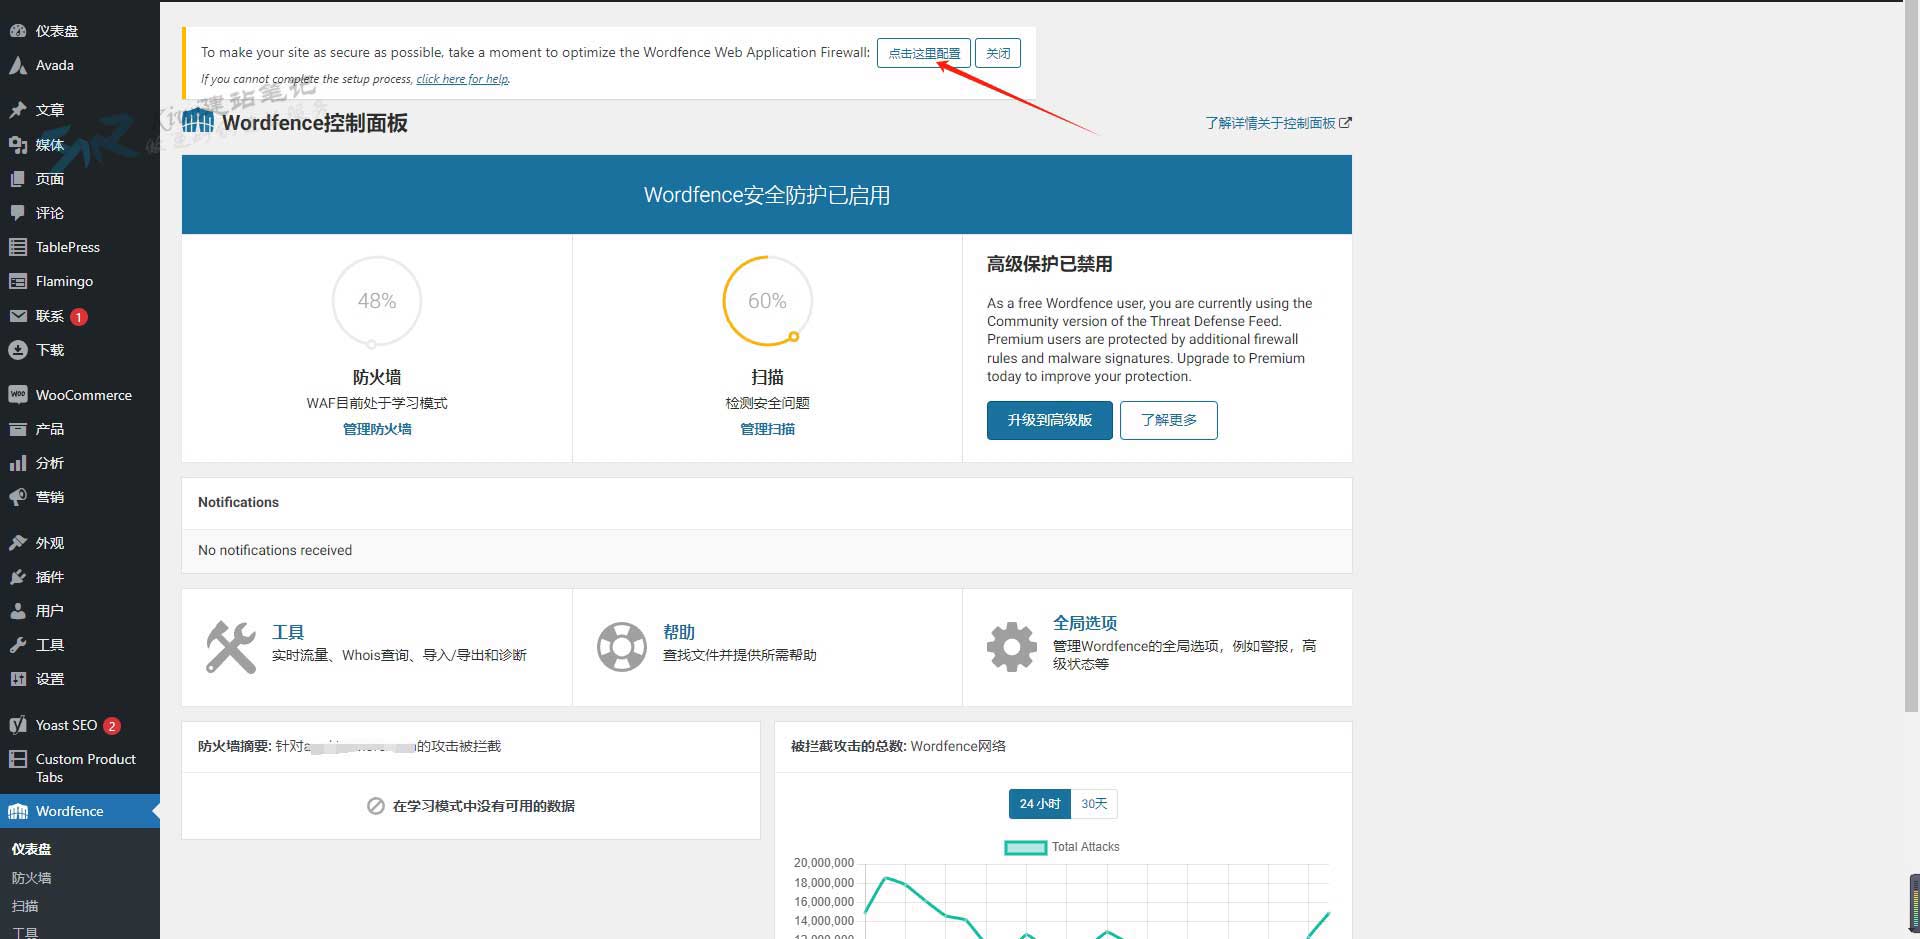
Task: Open the 管理扫描 link
Action: coord(767,429)
